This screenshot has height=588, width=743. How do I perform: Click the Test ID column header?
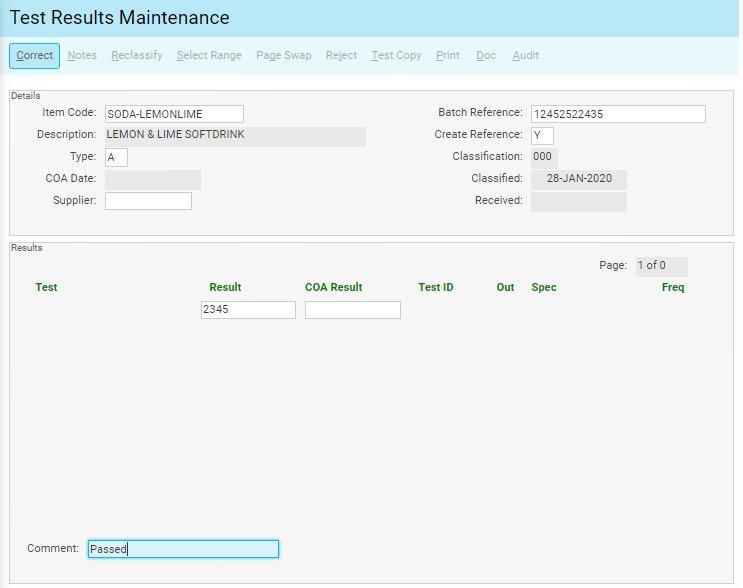(x=436, y=287)
